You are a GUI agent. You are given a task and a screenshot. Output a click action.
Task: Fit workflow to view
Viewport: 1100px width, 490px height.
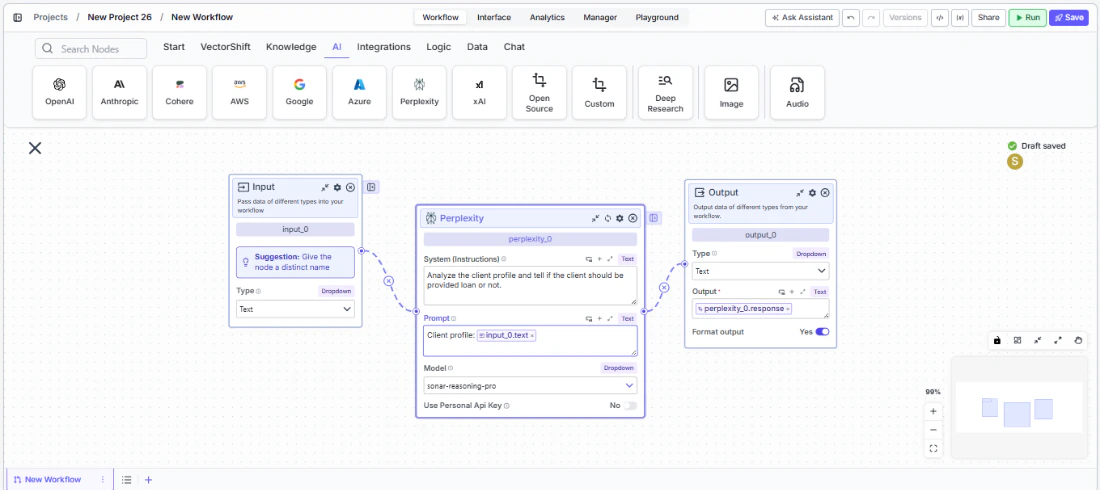coord(933,449)
